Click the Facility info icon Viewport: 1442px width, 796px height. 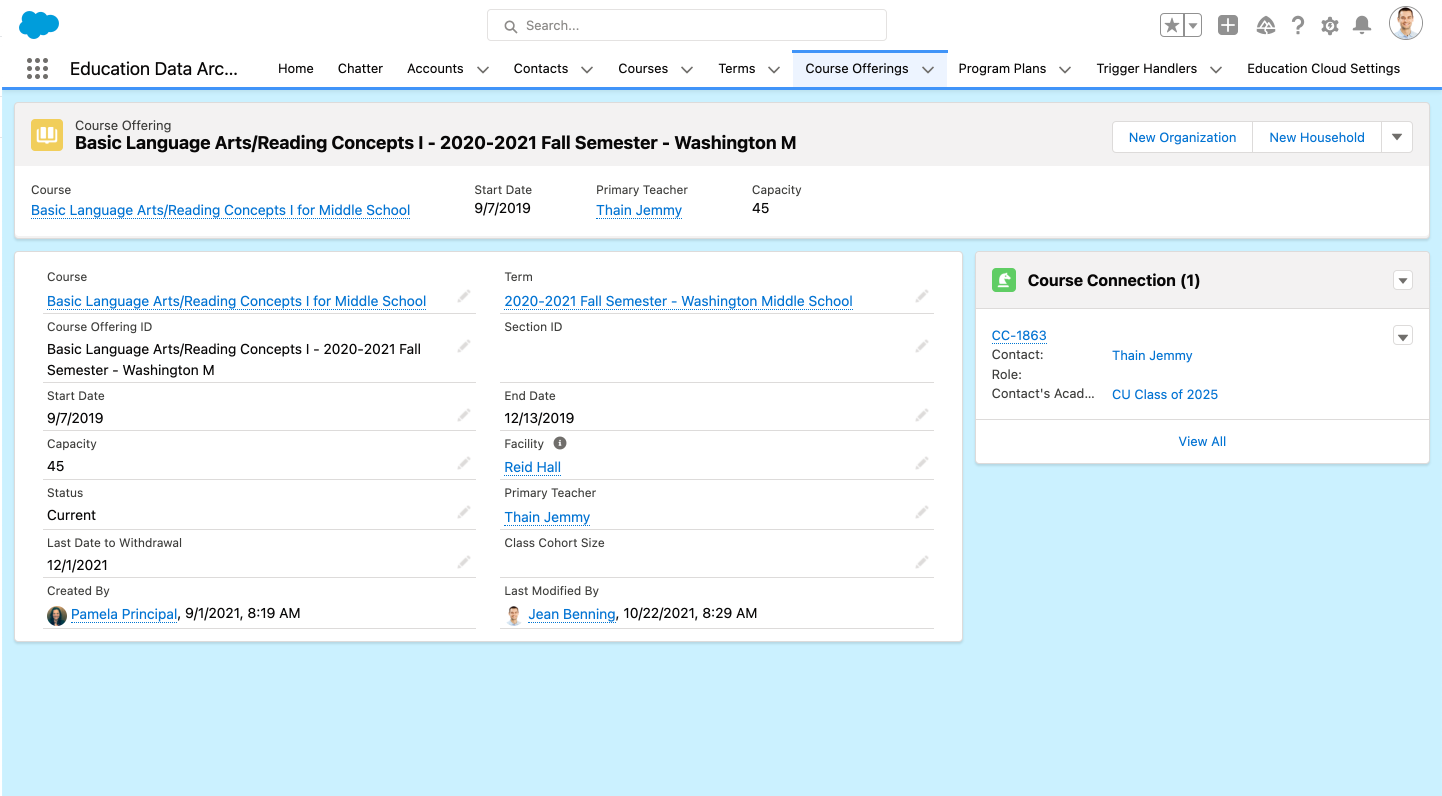coord(560,443)
